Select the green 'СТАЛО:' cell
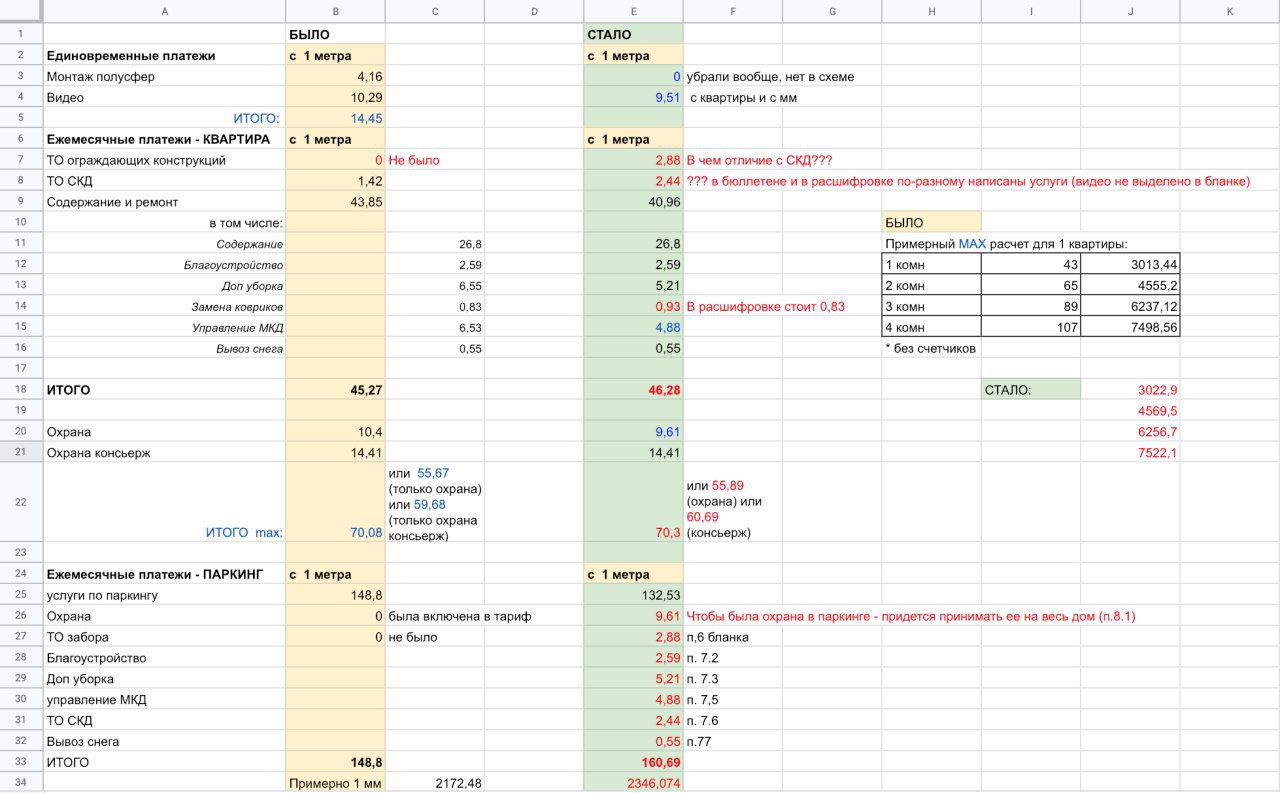This screenshot has height=793, width=1280. click(x=1031, y=390)
